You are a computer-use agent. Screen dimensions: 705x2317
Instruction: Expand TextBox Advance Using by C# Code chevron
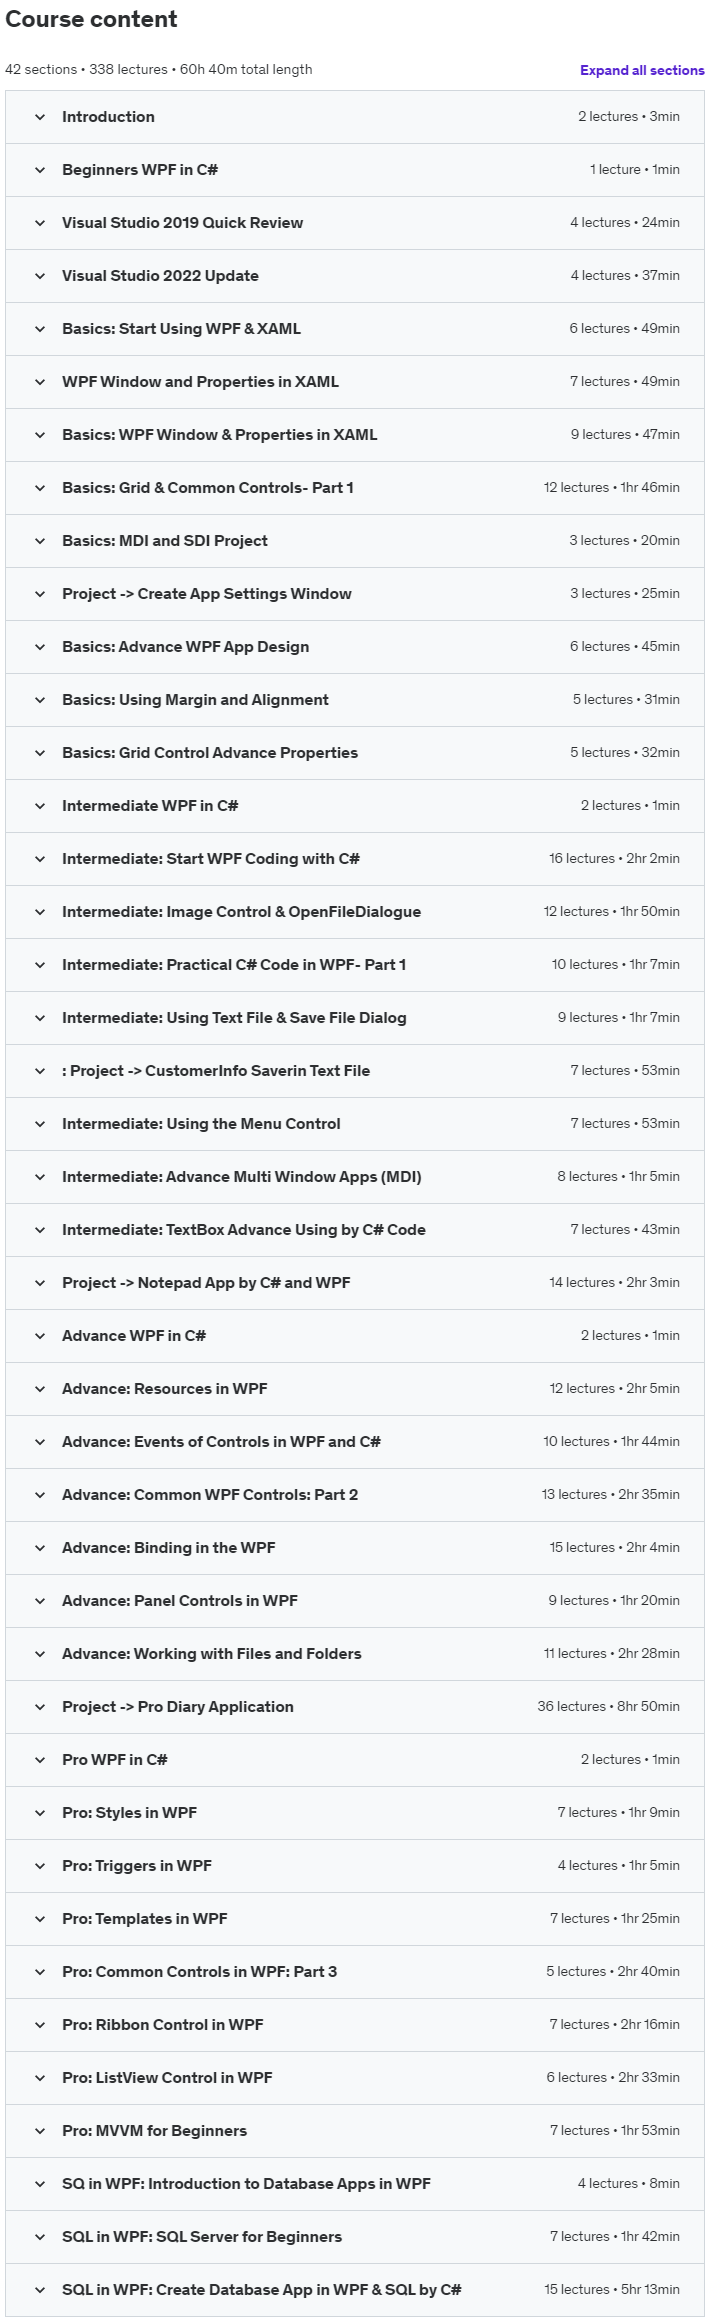40,1230
